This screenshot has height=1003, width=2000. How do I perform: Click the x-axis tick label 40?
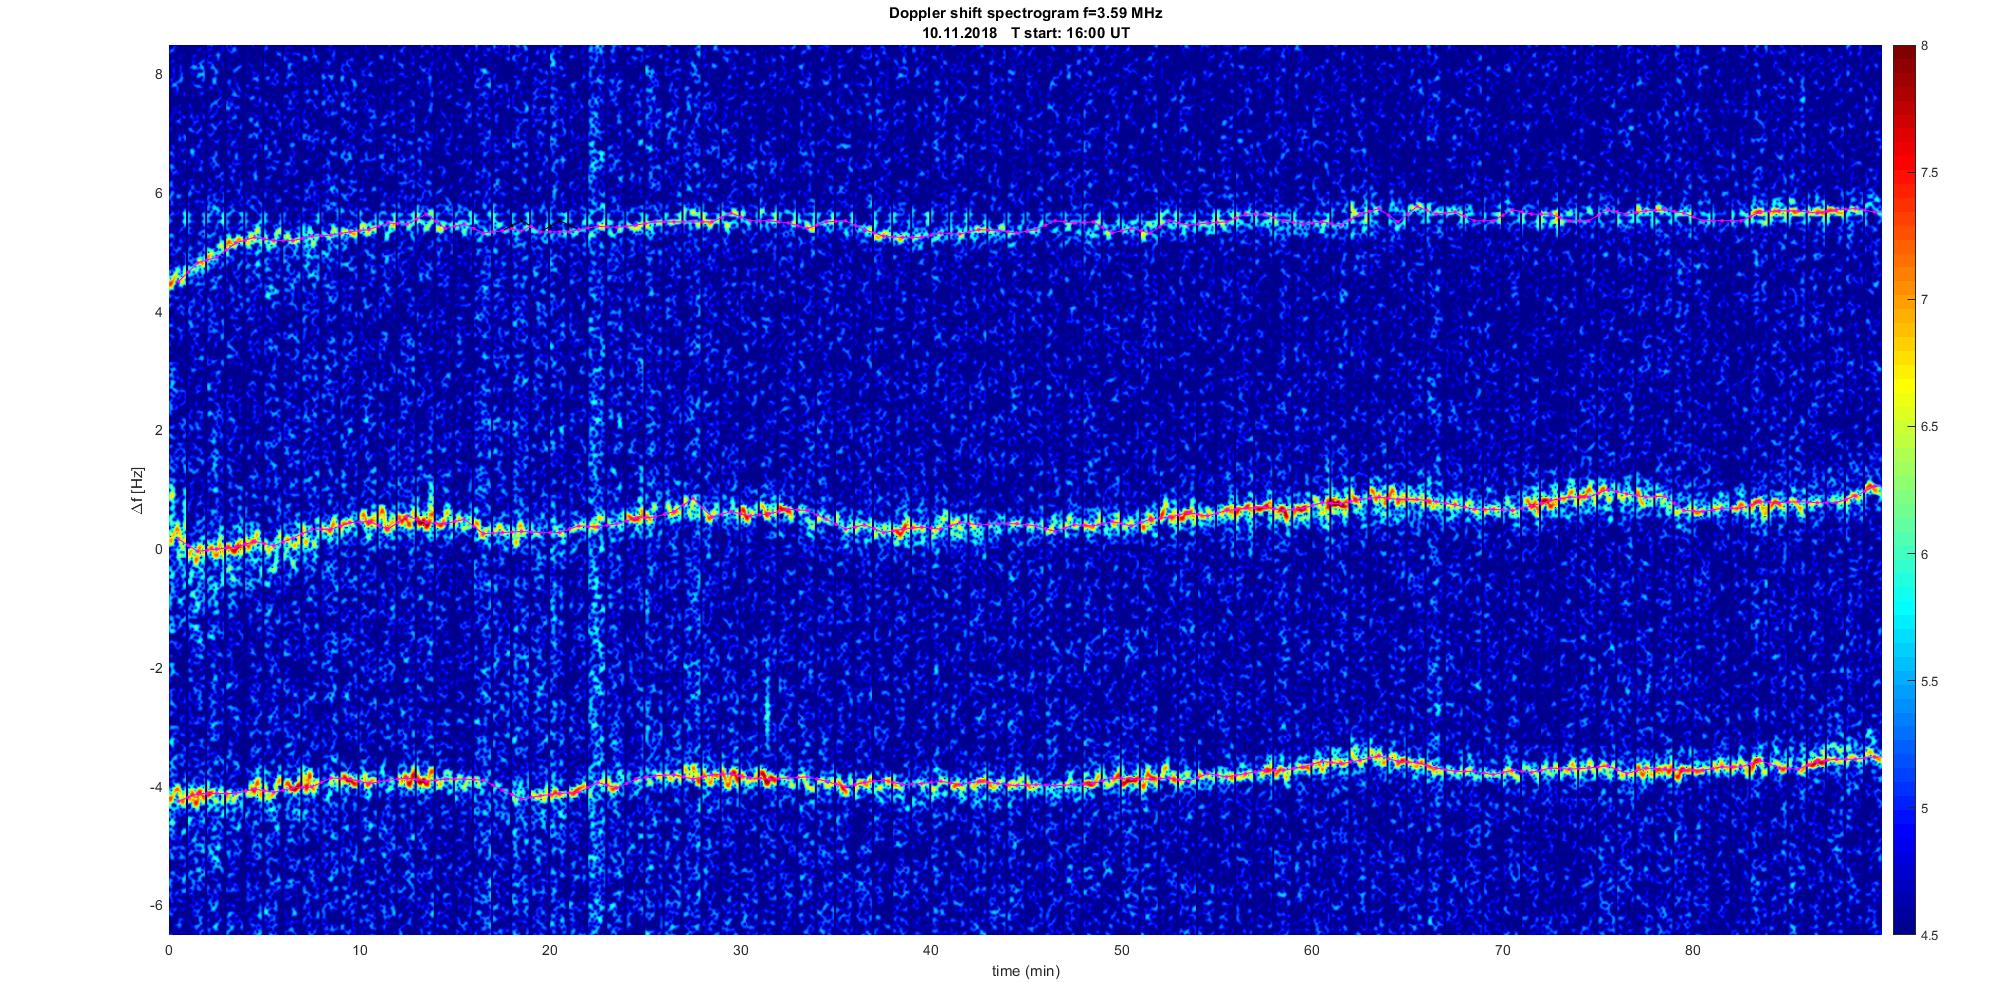point(931,950)
